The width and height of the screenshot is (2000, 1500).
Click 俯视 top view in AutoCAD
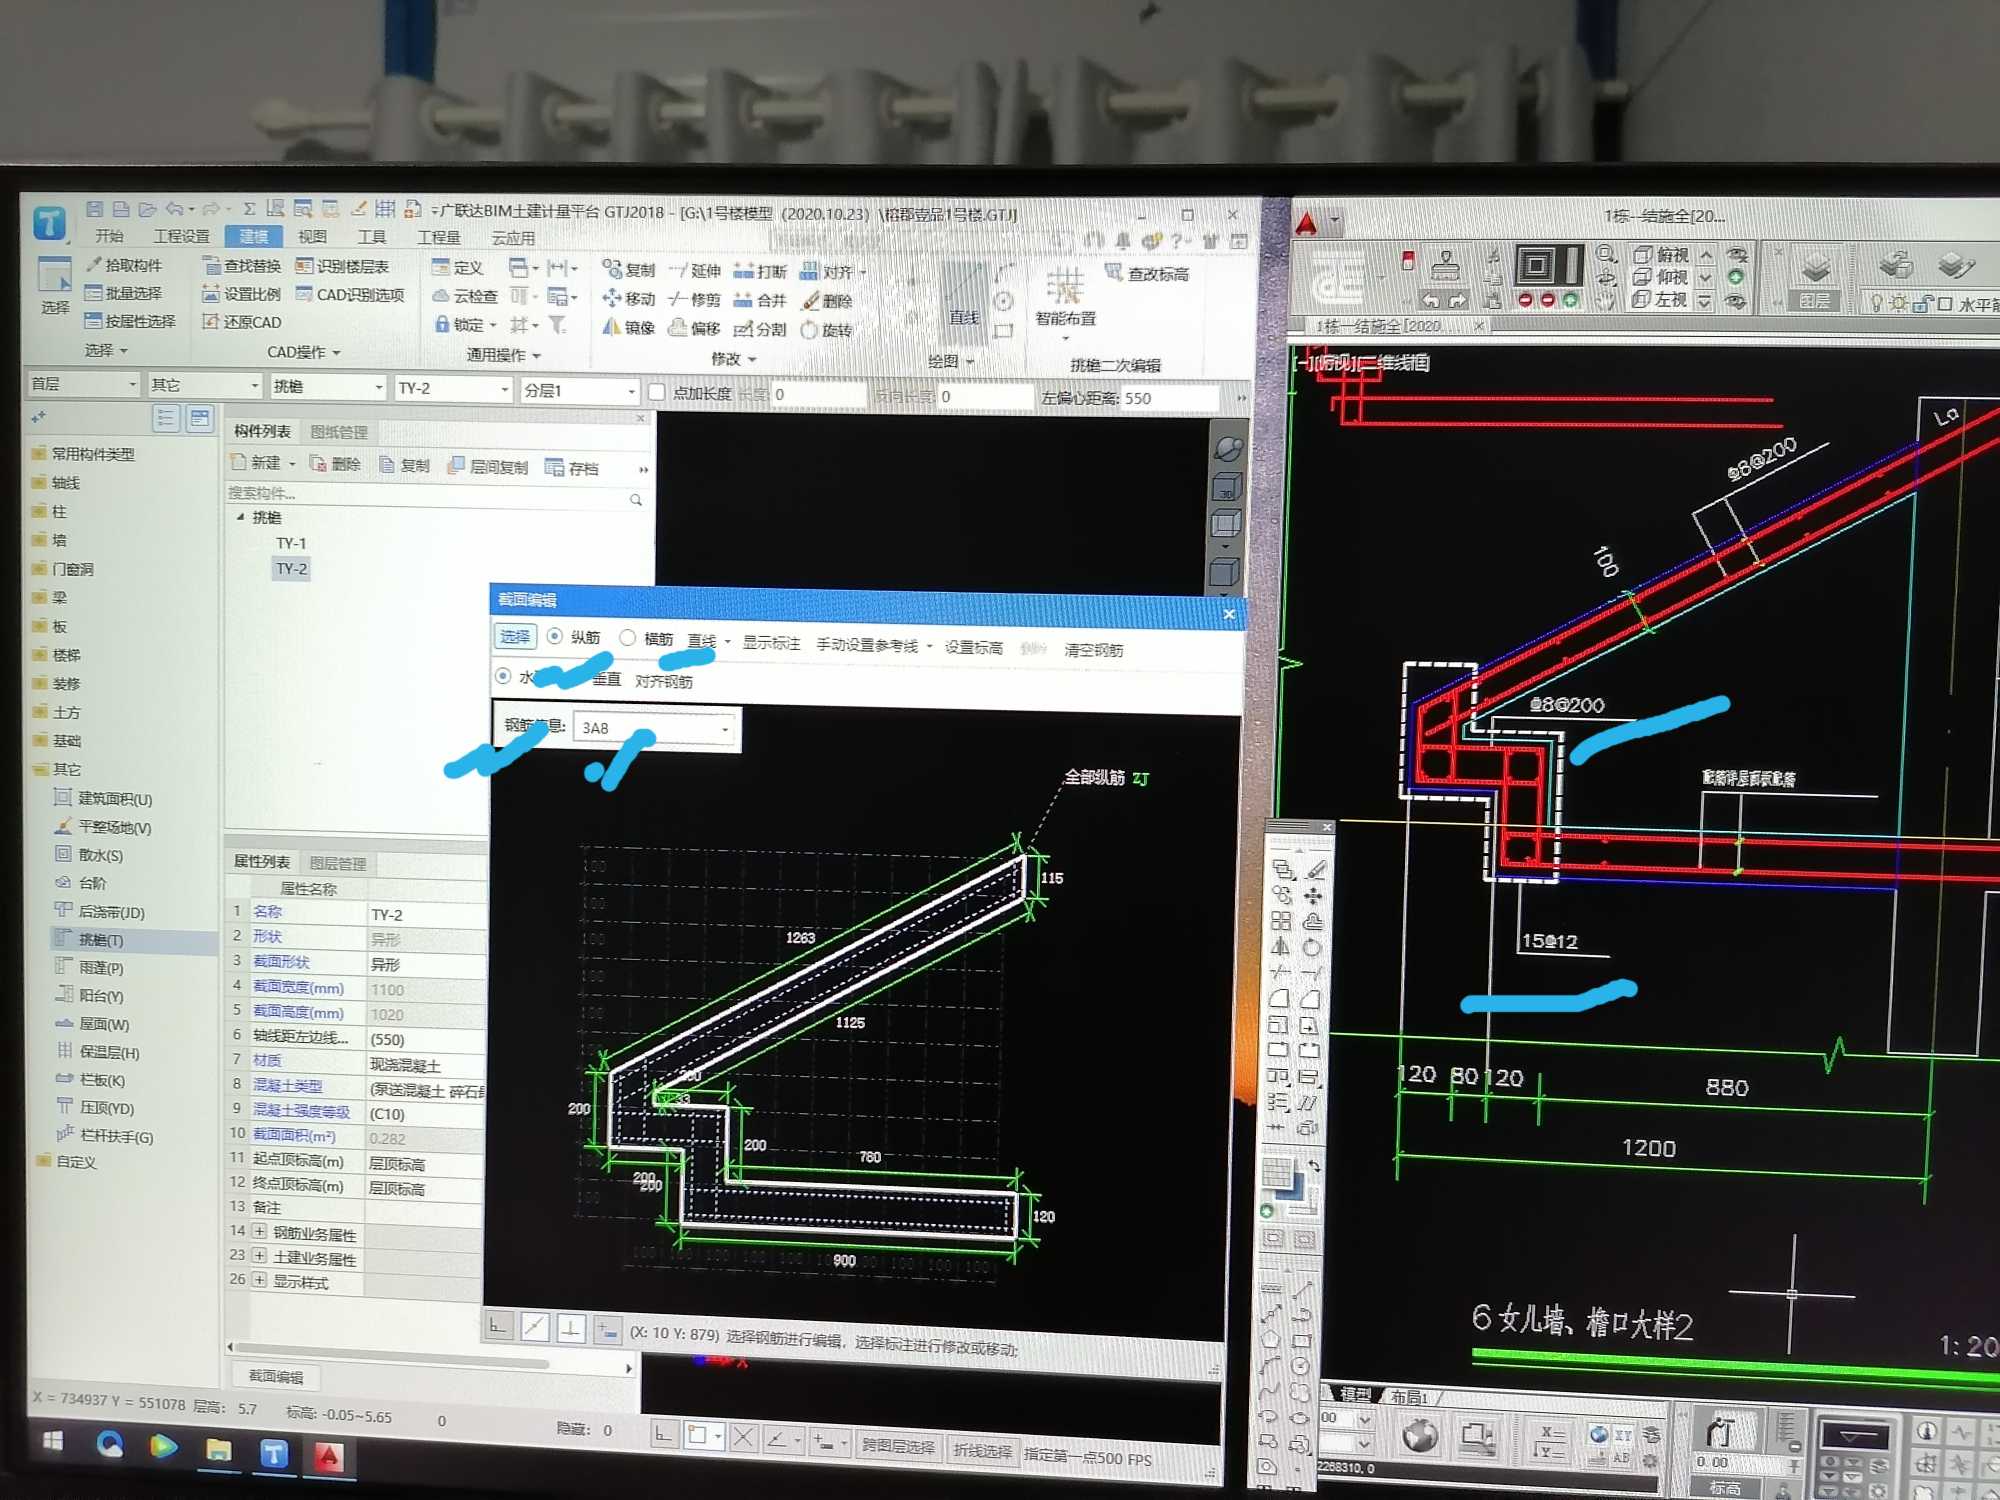(1660, 255)
